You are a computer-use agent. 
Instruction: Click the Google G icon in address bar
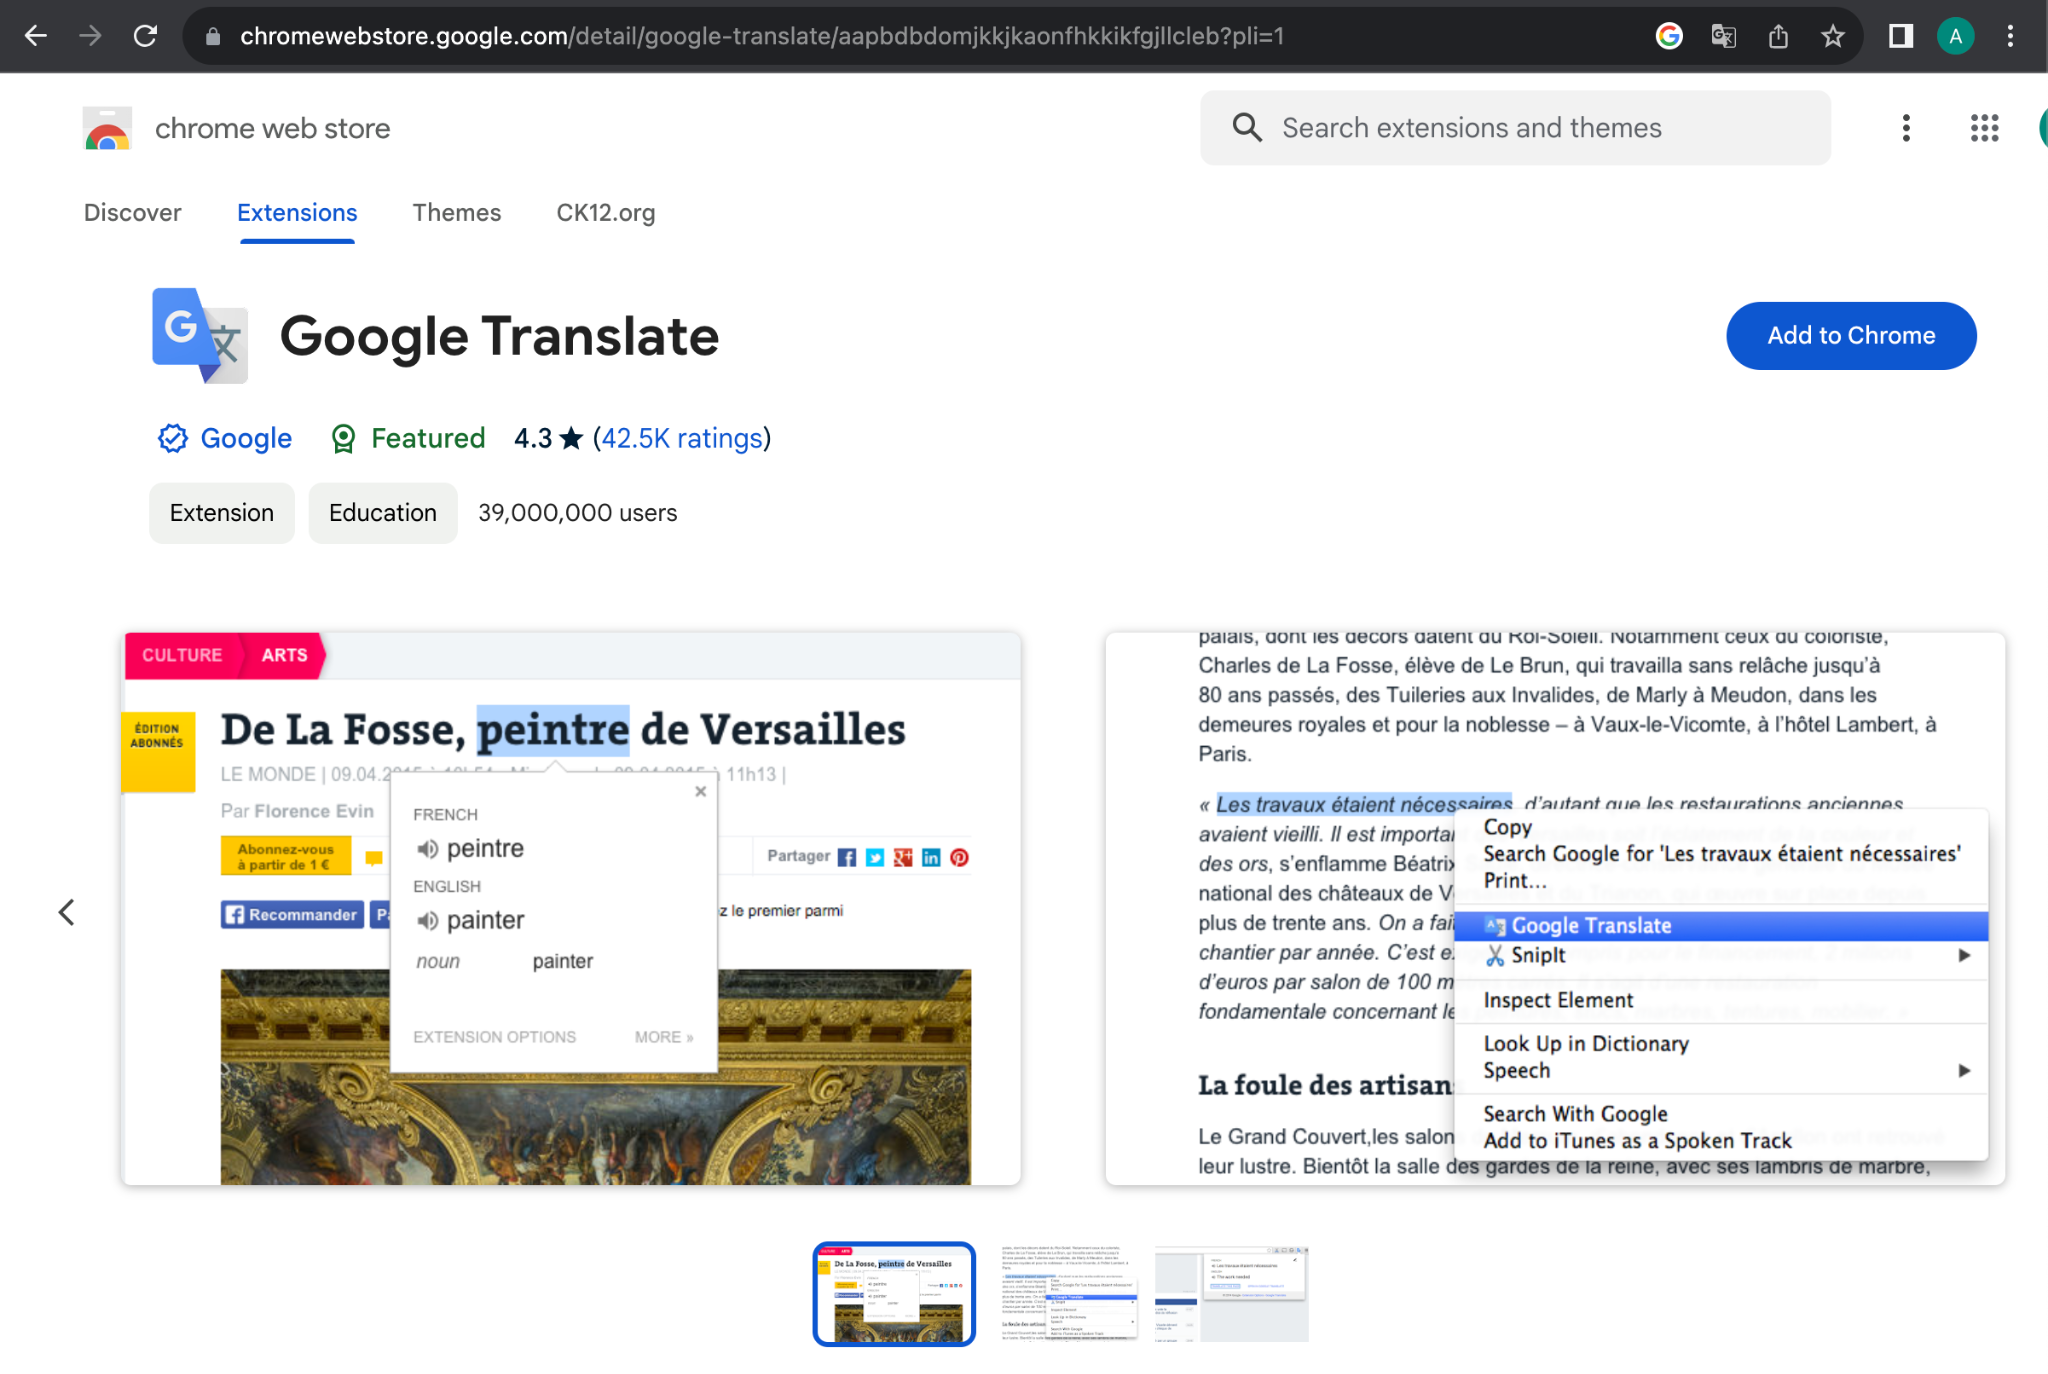tap(1669, 37)
